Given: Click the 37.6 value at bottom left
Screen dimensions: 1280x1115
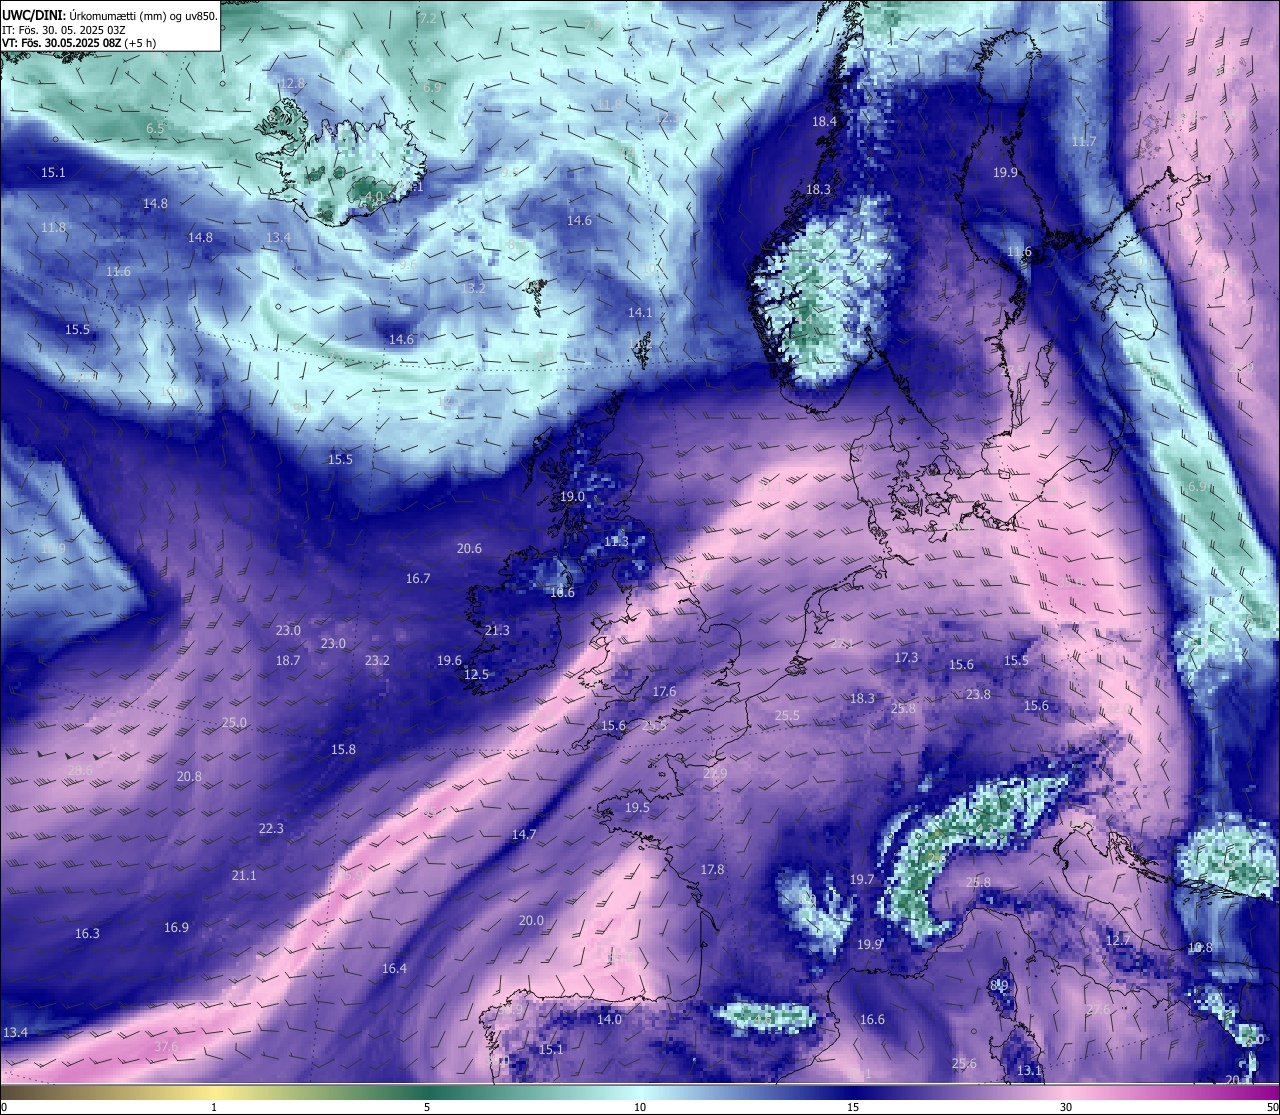Looking at the screenshot, I should [x=166, y=1047].
